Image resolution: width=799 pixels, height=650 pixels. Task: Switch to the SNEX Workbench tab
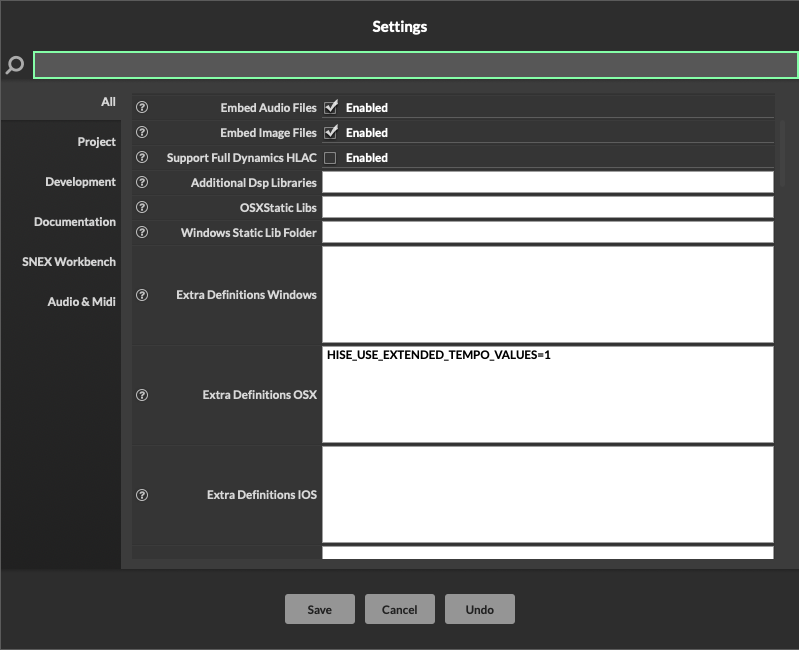click(61, 261)
